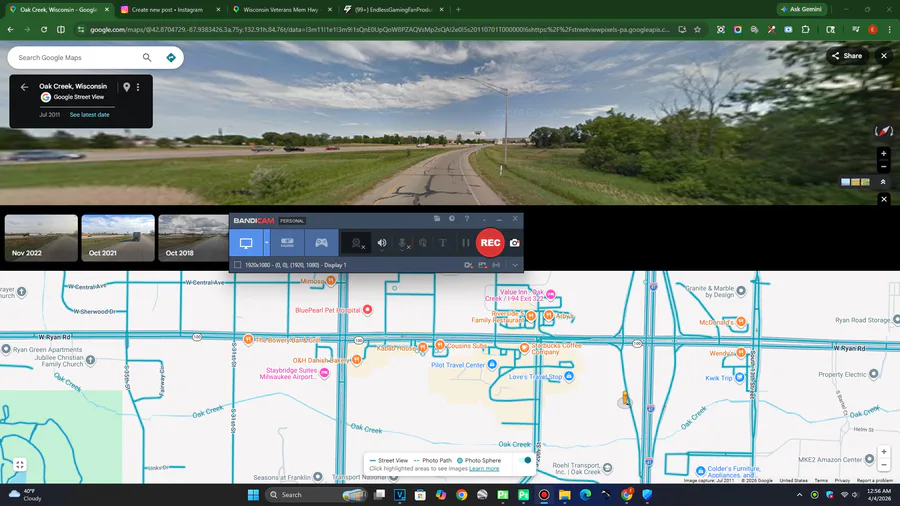Open Google Maps directions icon

[170, 57]
